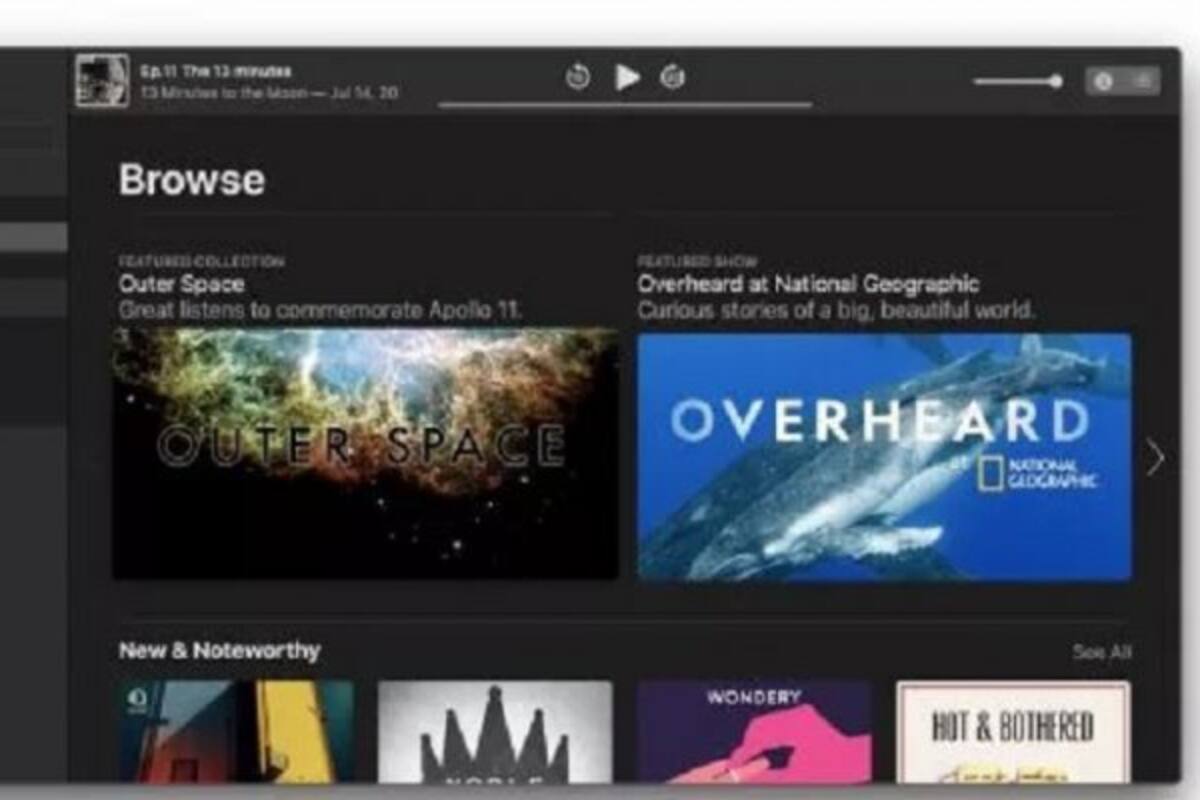This screenshot has width=1200, height=800.
Task: Open the Outer Space featured banner
Action: coord(365,454)
